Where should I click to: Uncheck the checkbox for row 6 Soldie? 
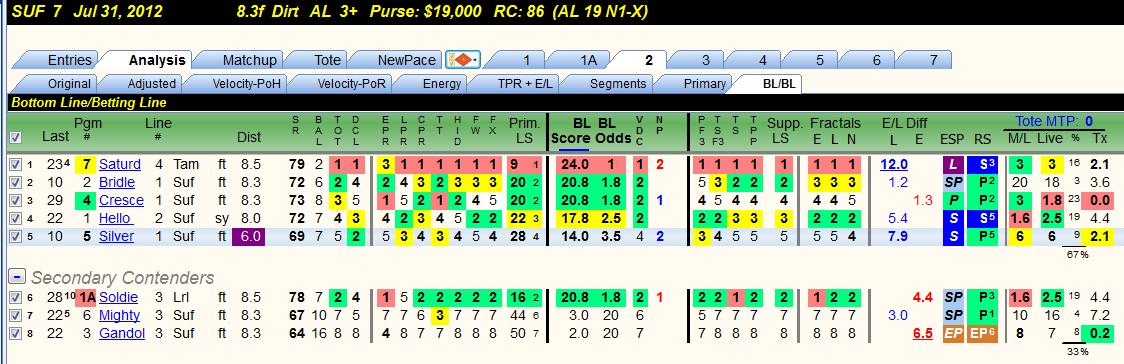(x=15, y=297)
